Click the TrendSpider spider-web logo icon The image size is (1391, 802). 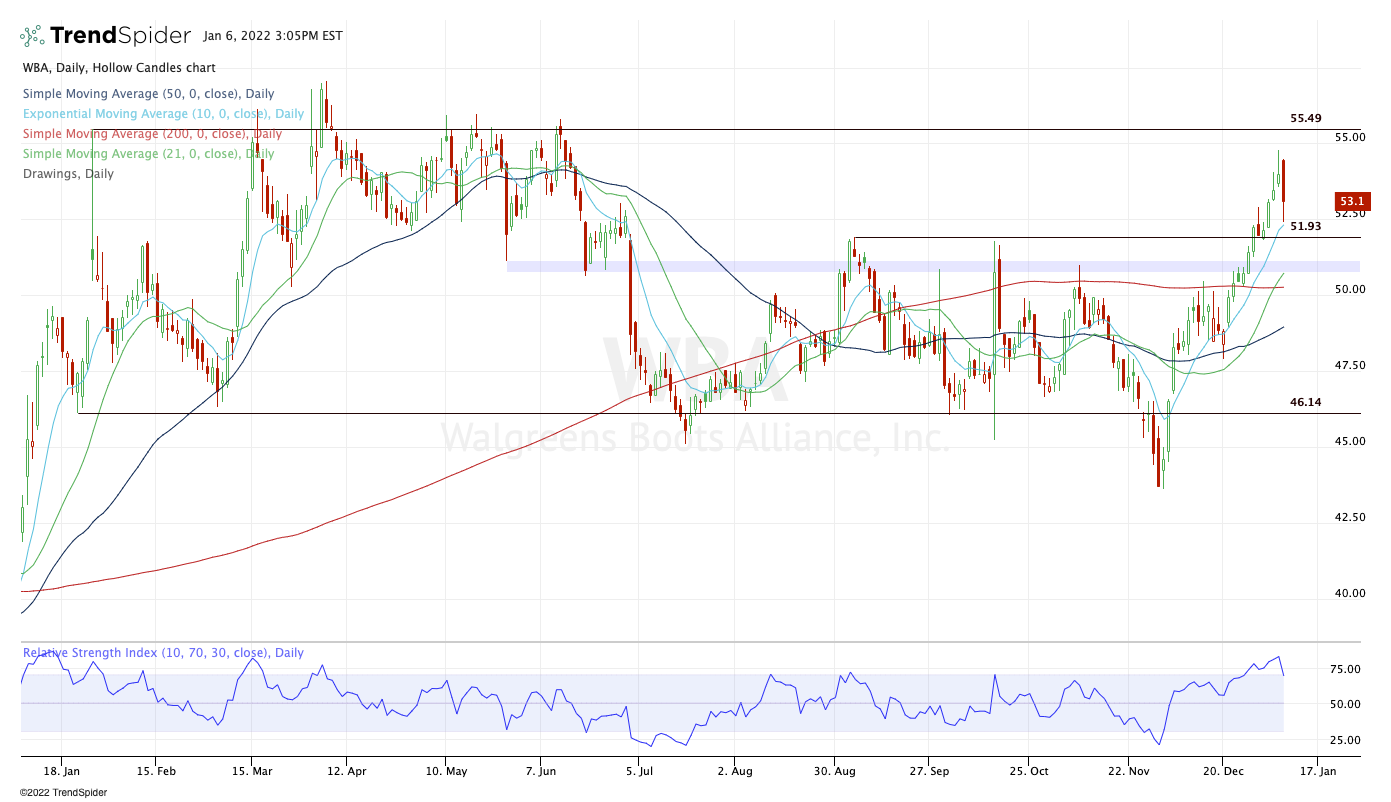coord(32,36)
